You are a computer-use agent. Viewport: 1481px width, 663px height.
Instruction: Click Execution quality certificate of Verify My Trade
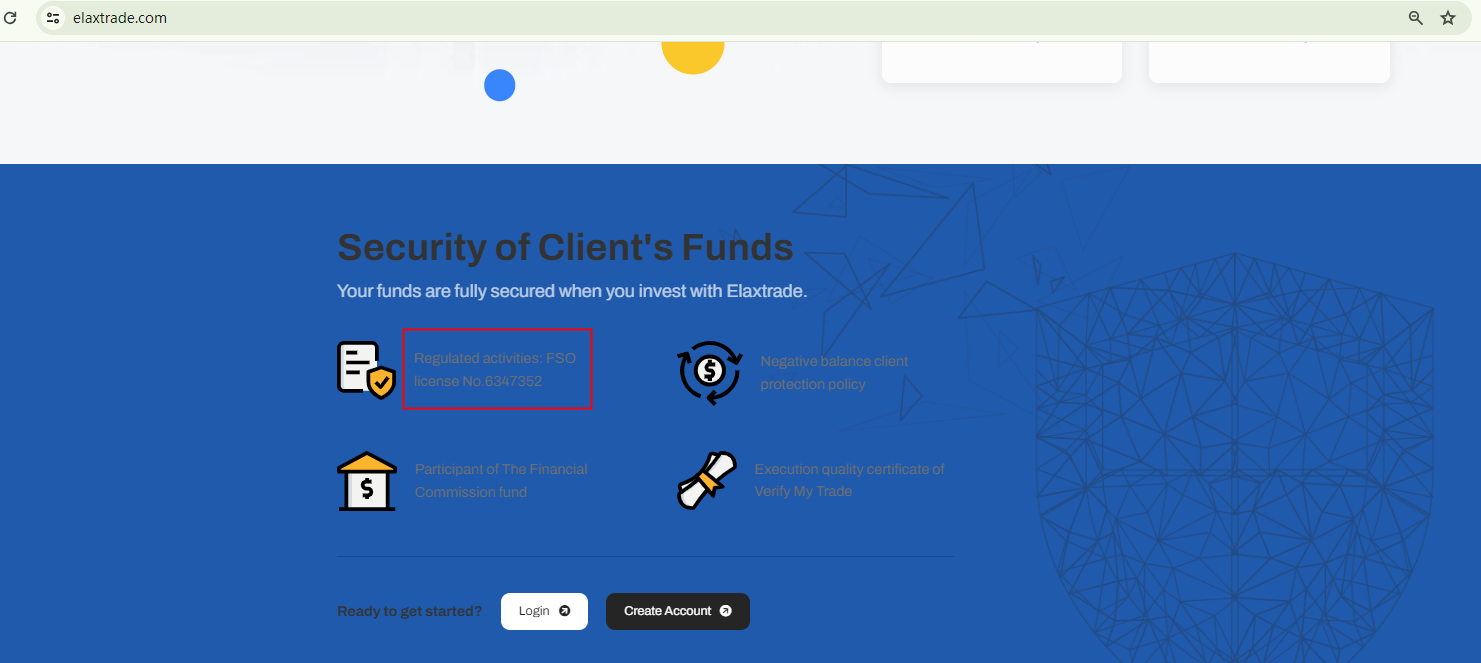coord(849,480)
